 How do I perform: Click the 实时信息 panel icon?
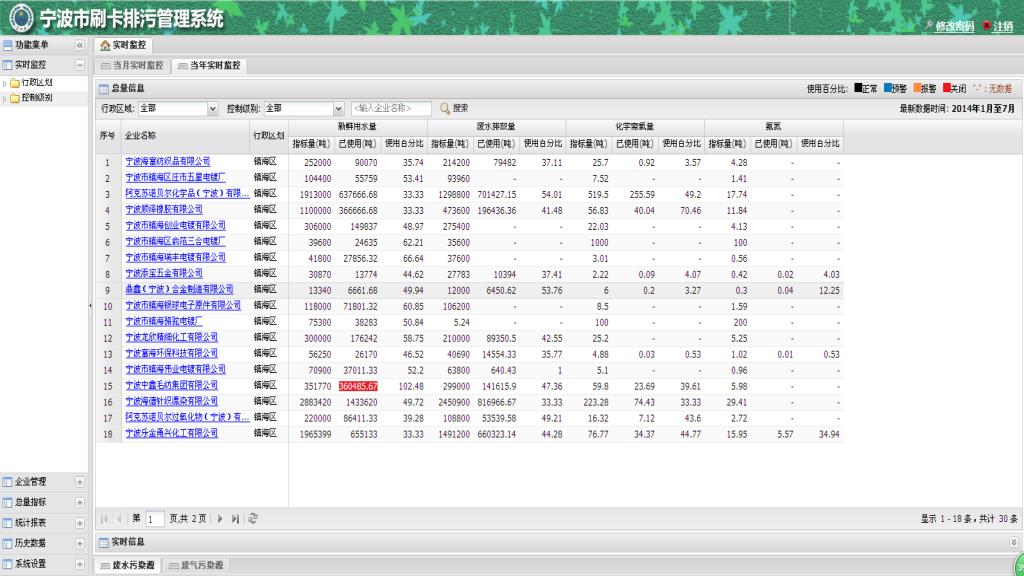(104, 542)
